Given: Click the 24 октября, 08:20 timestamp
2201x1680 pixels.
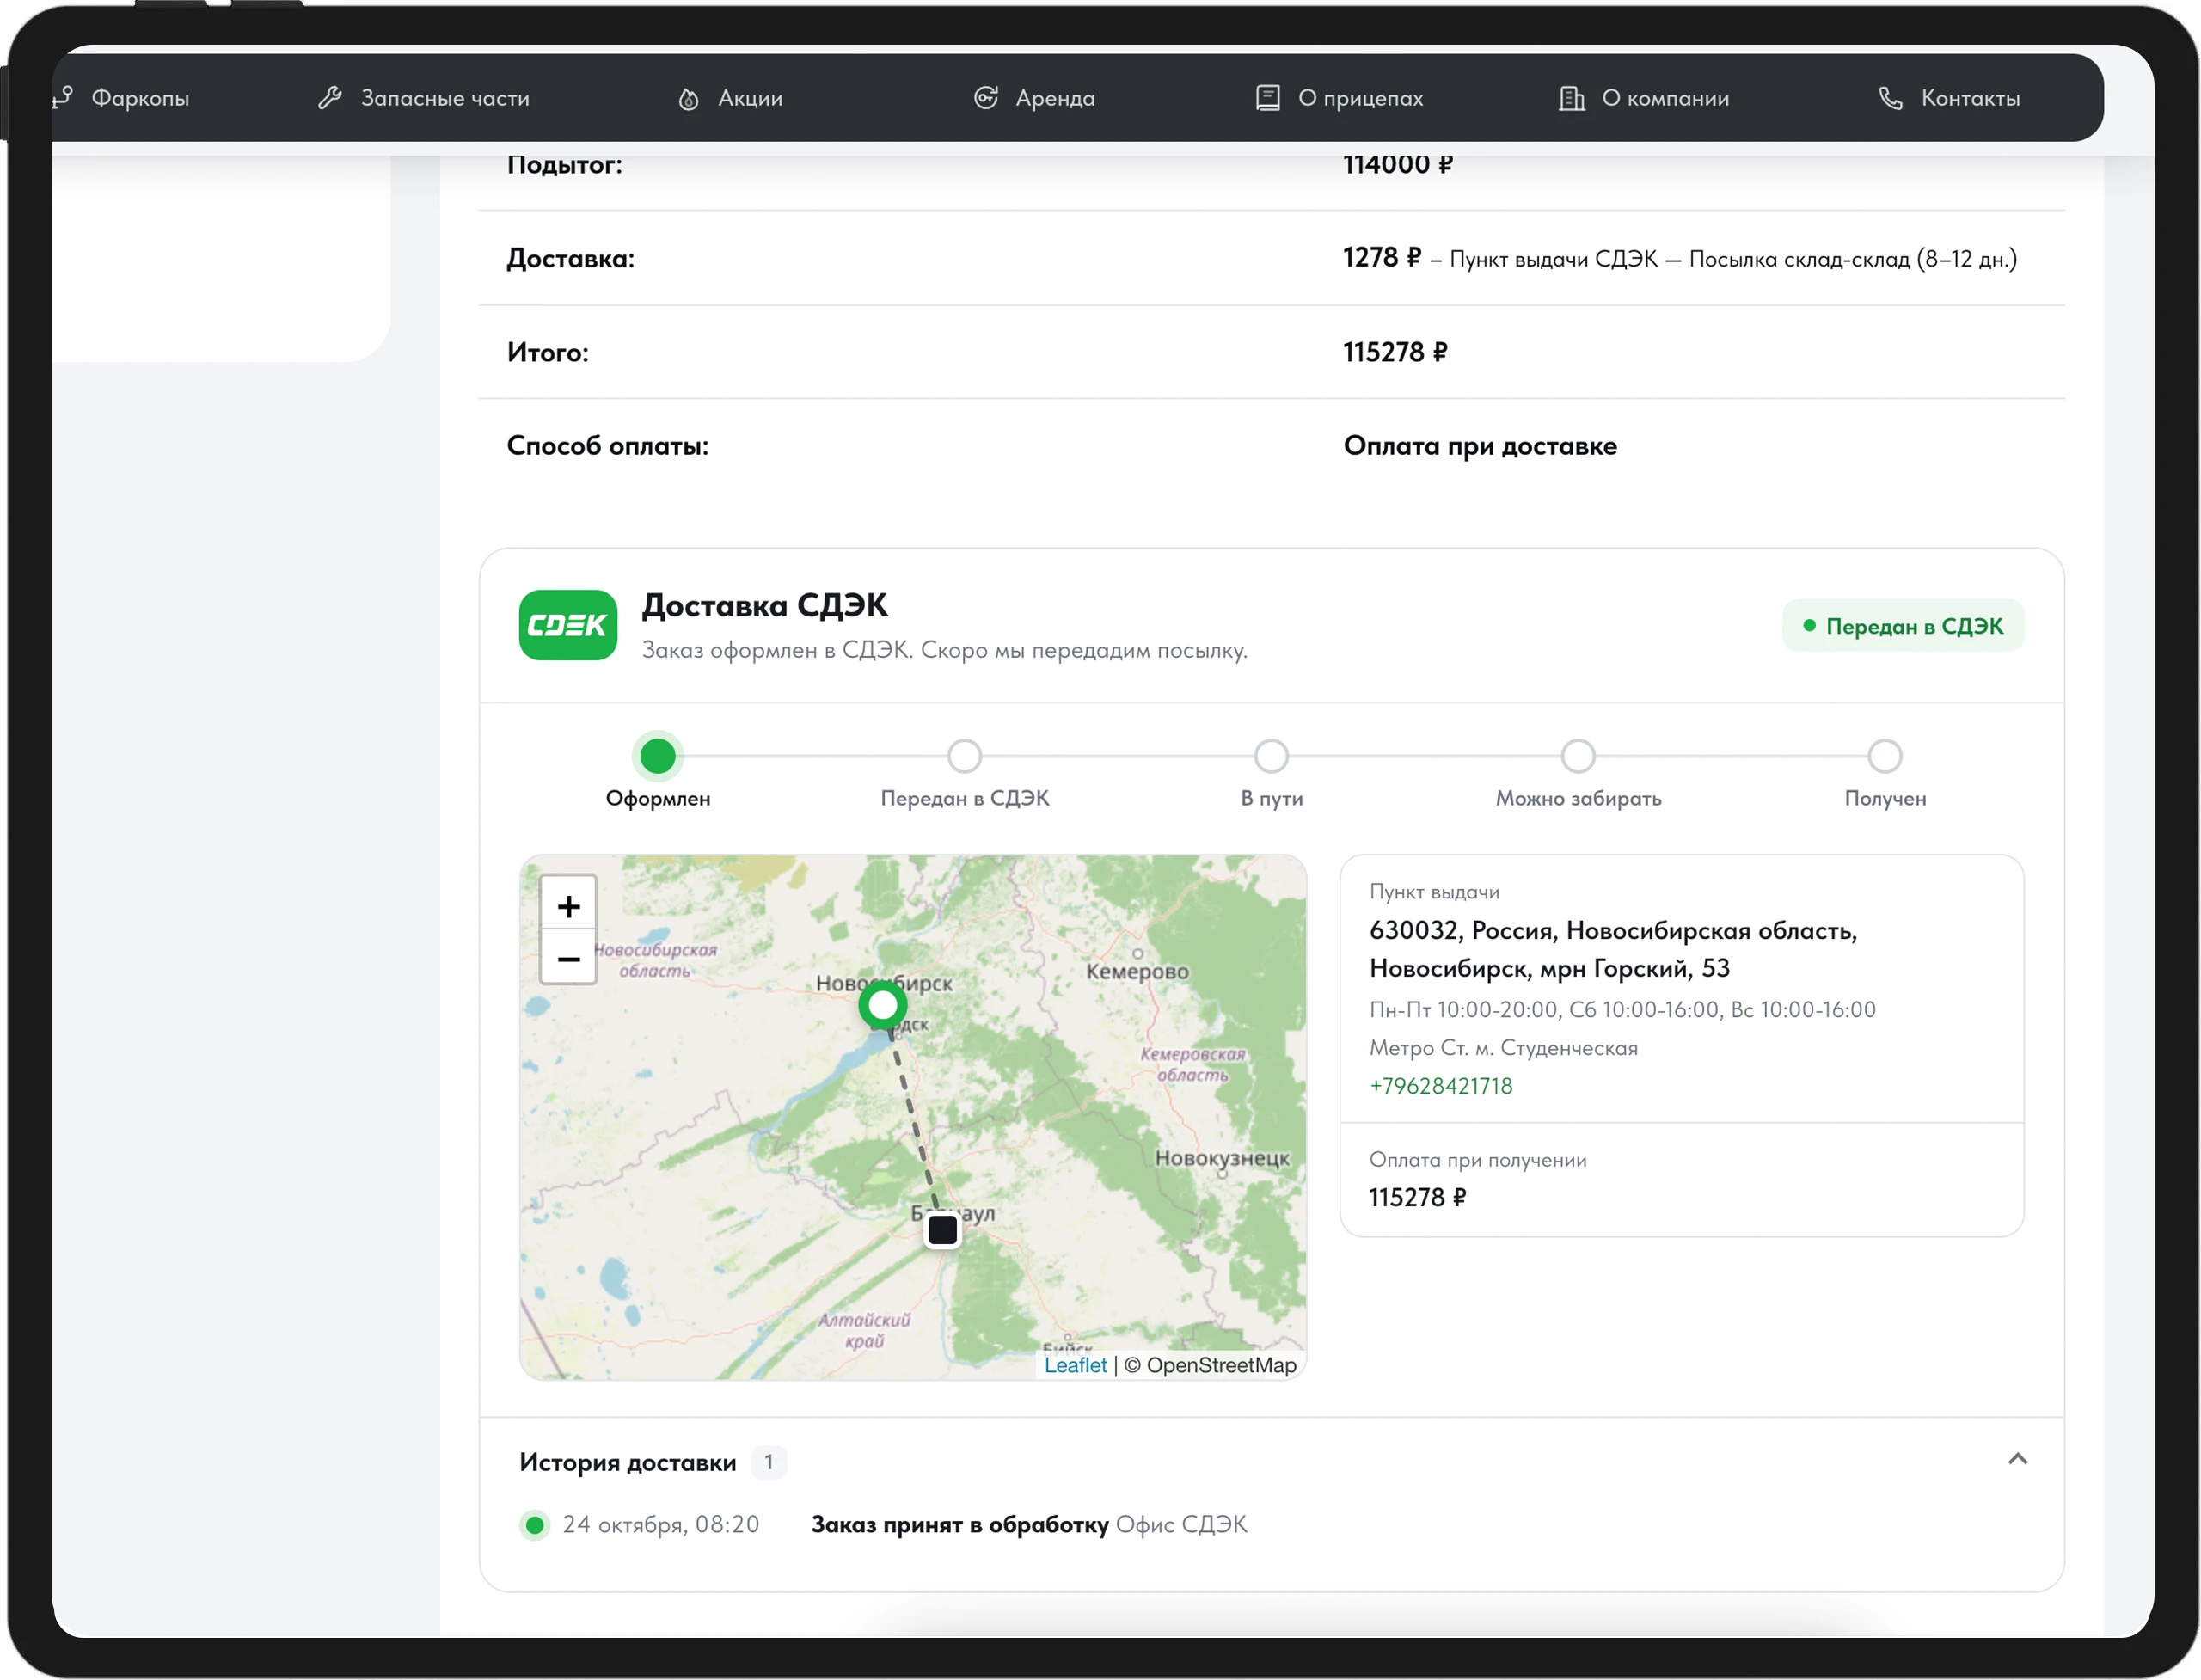Looking at the screenshot, I should tap(661, 1525).
